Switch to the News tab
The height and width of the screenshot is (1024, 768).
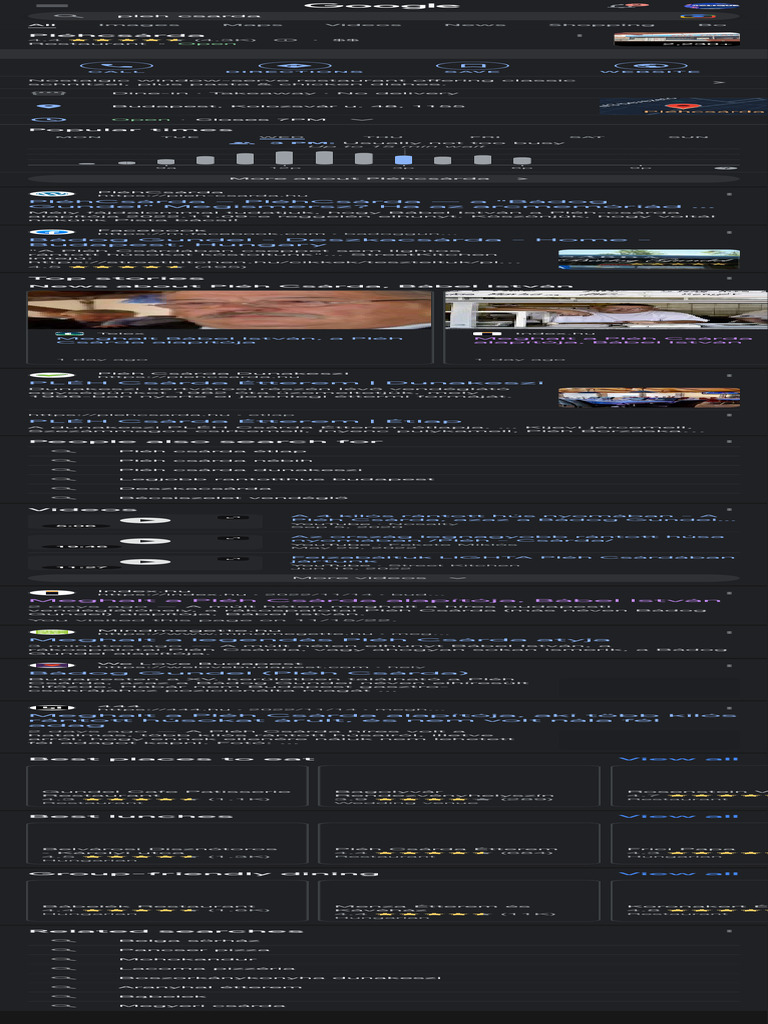pyautogui.click(x=475, y=25)
